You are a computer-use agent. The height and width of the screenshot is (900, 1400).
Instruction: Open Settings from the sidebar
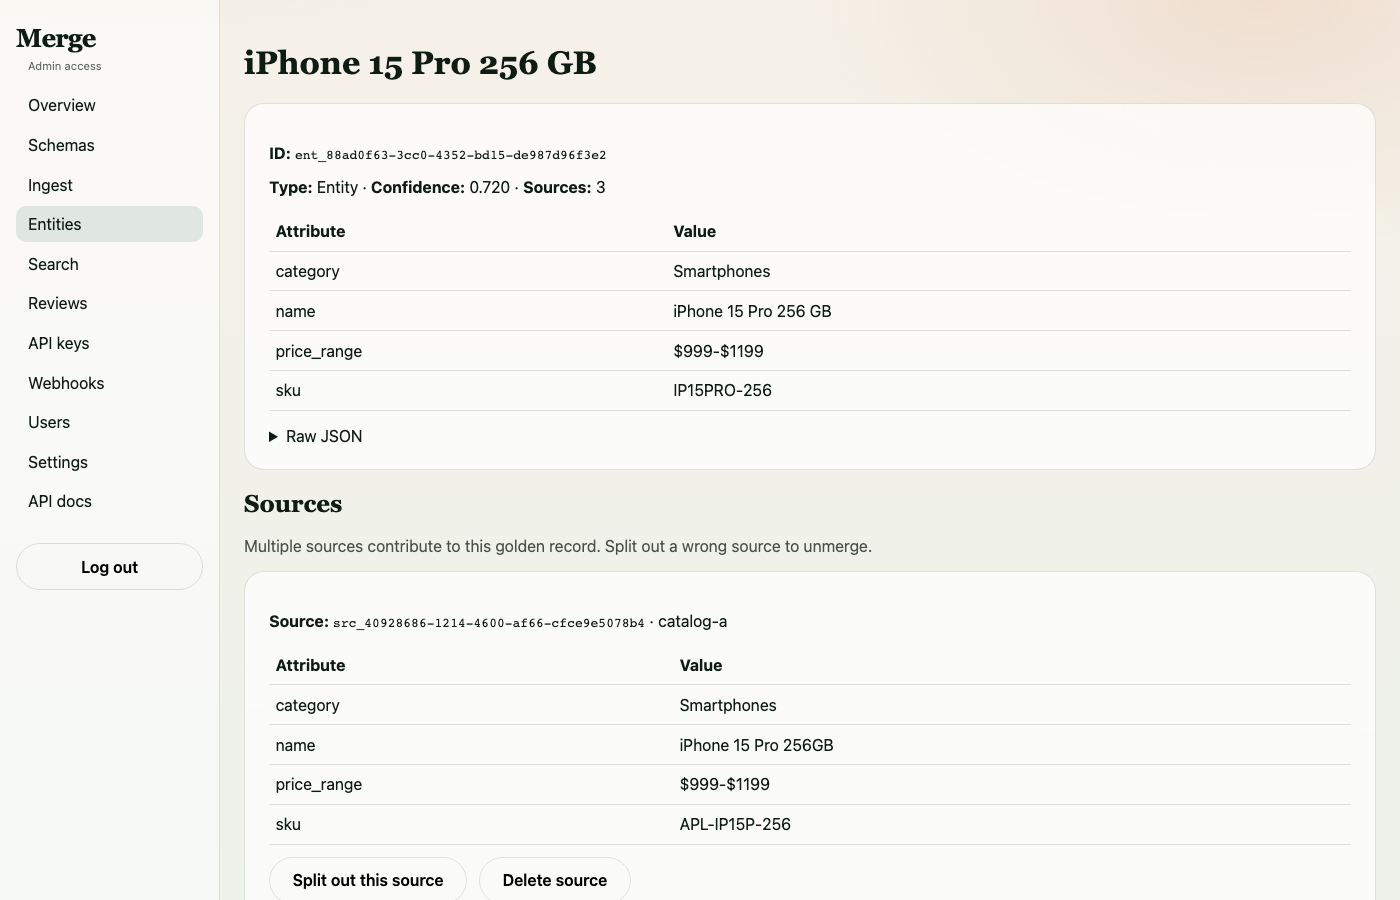(109, 462)
